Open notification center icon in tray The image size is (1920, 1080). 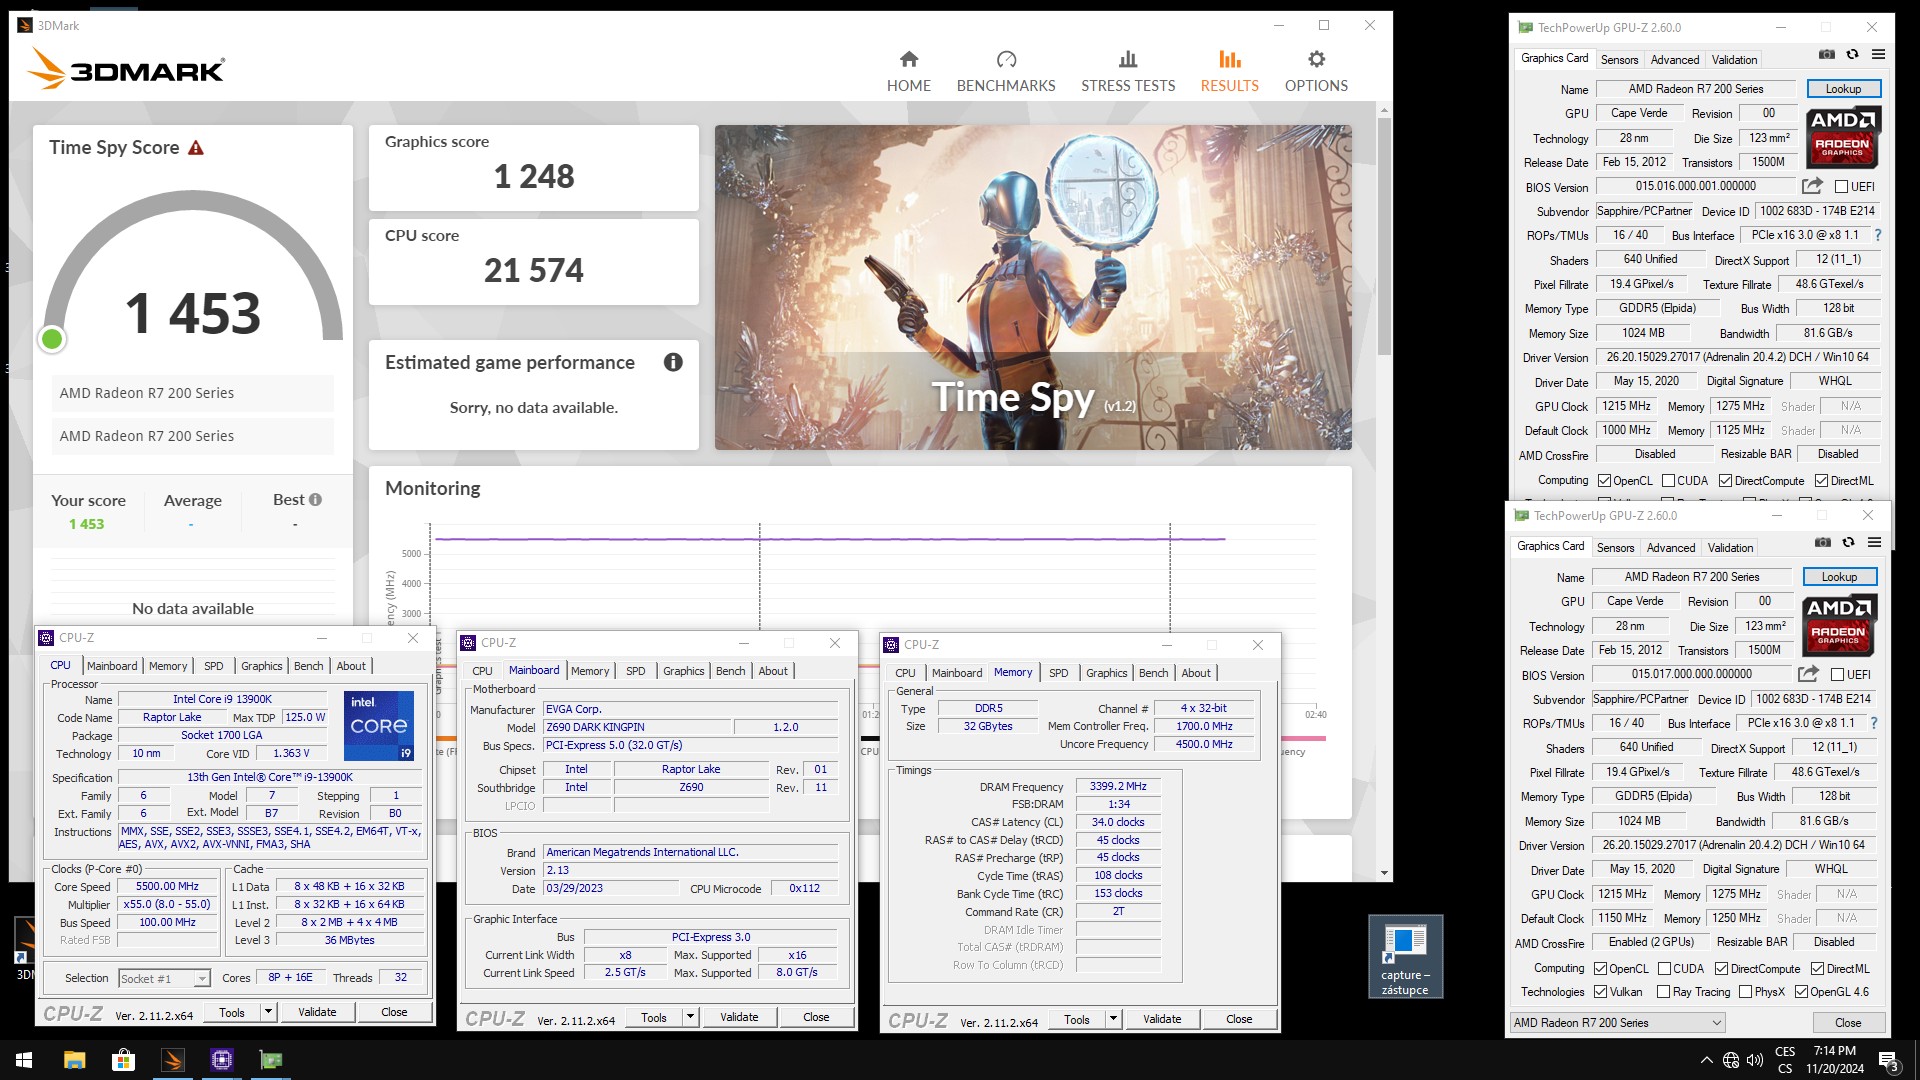(1889, 1061)
